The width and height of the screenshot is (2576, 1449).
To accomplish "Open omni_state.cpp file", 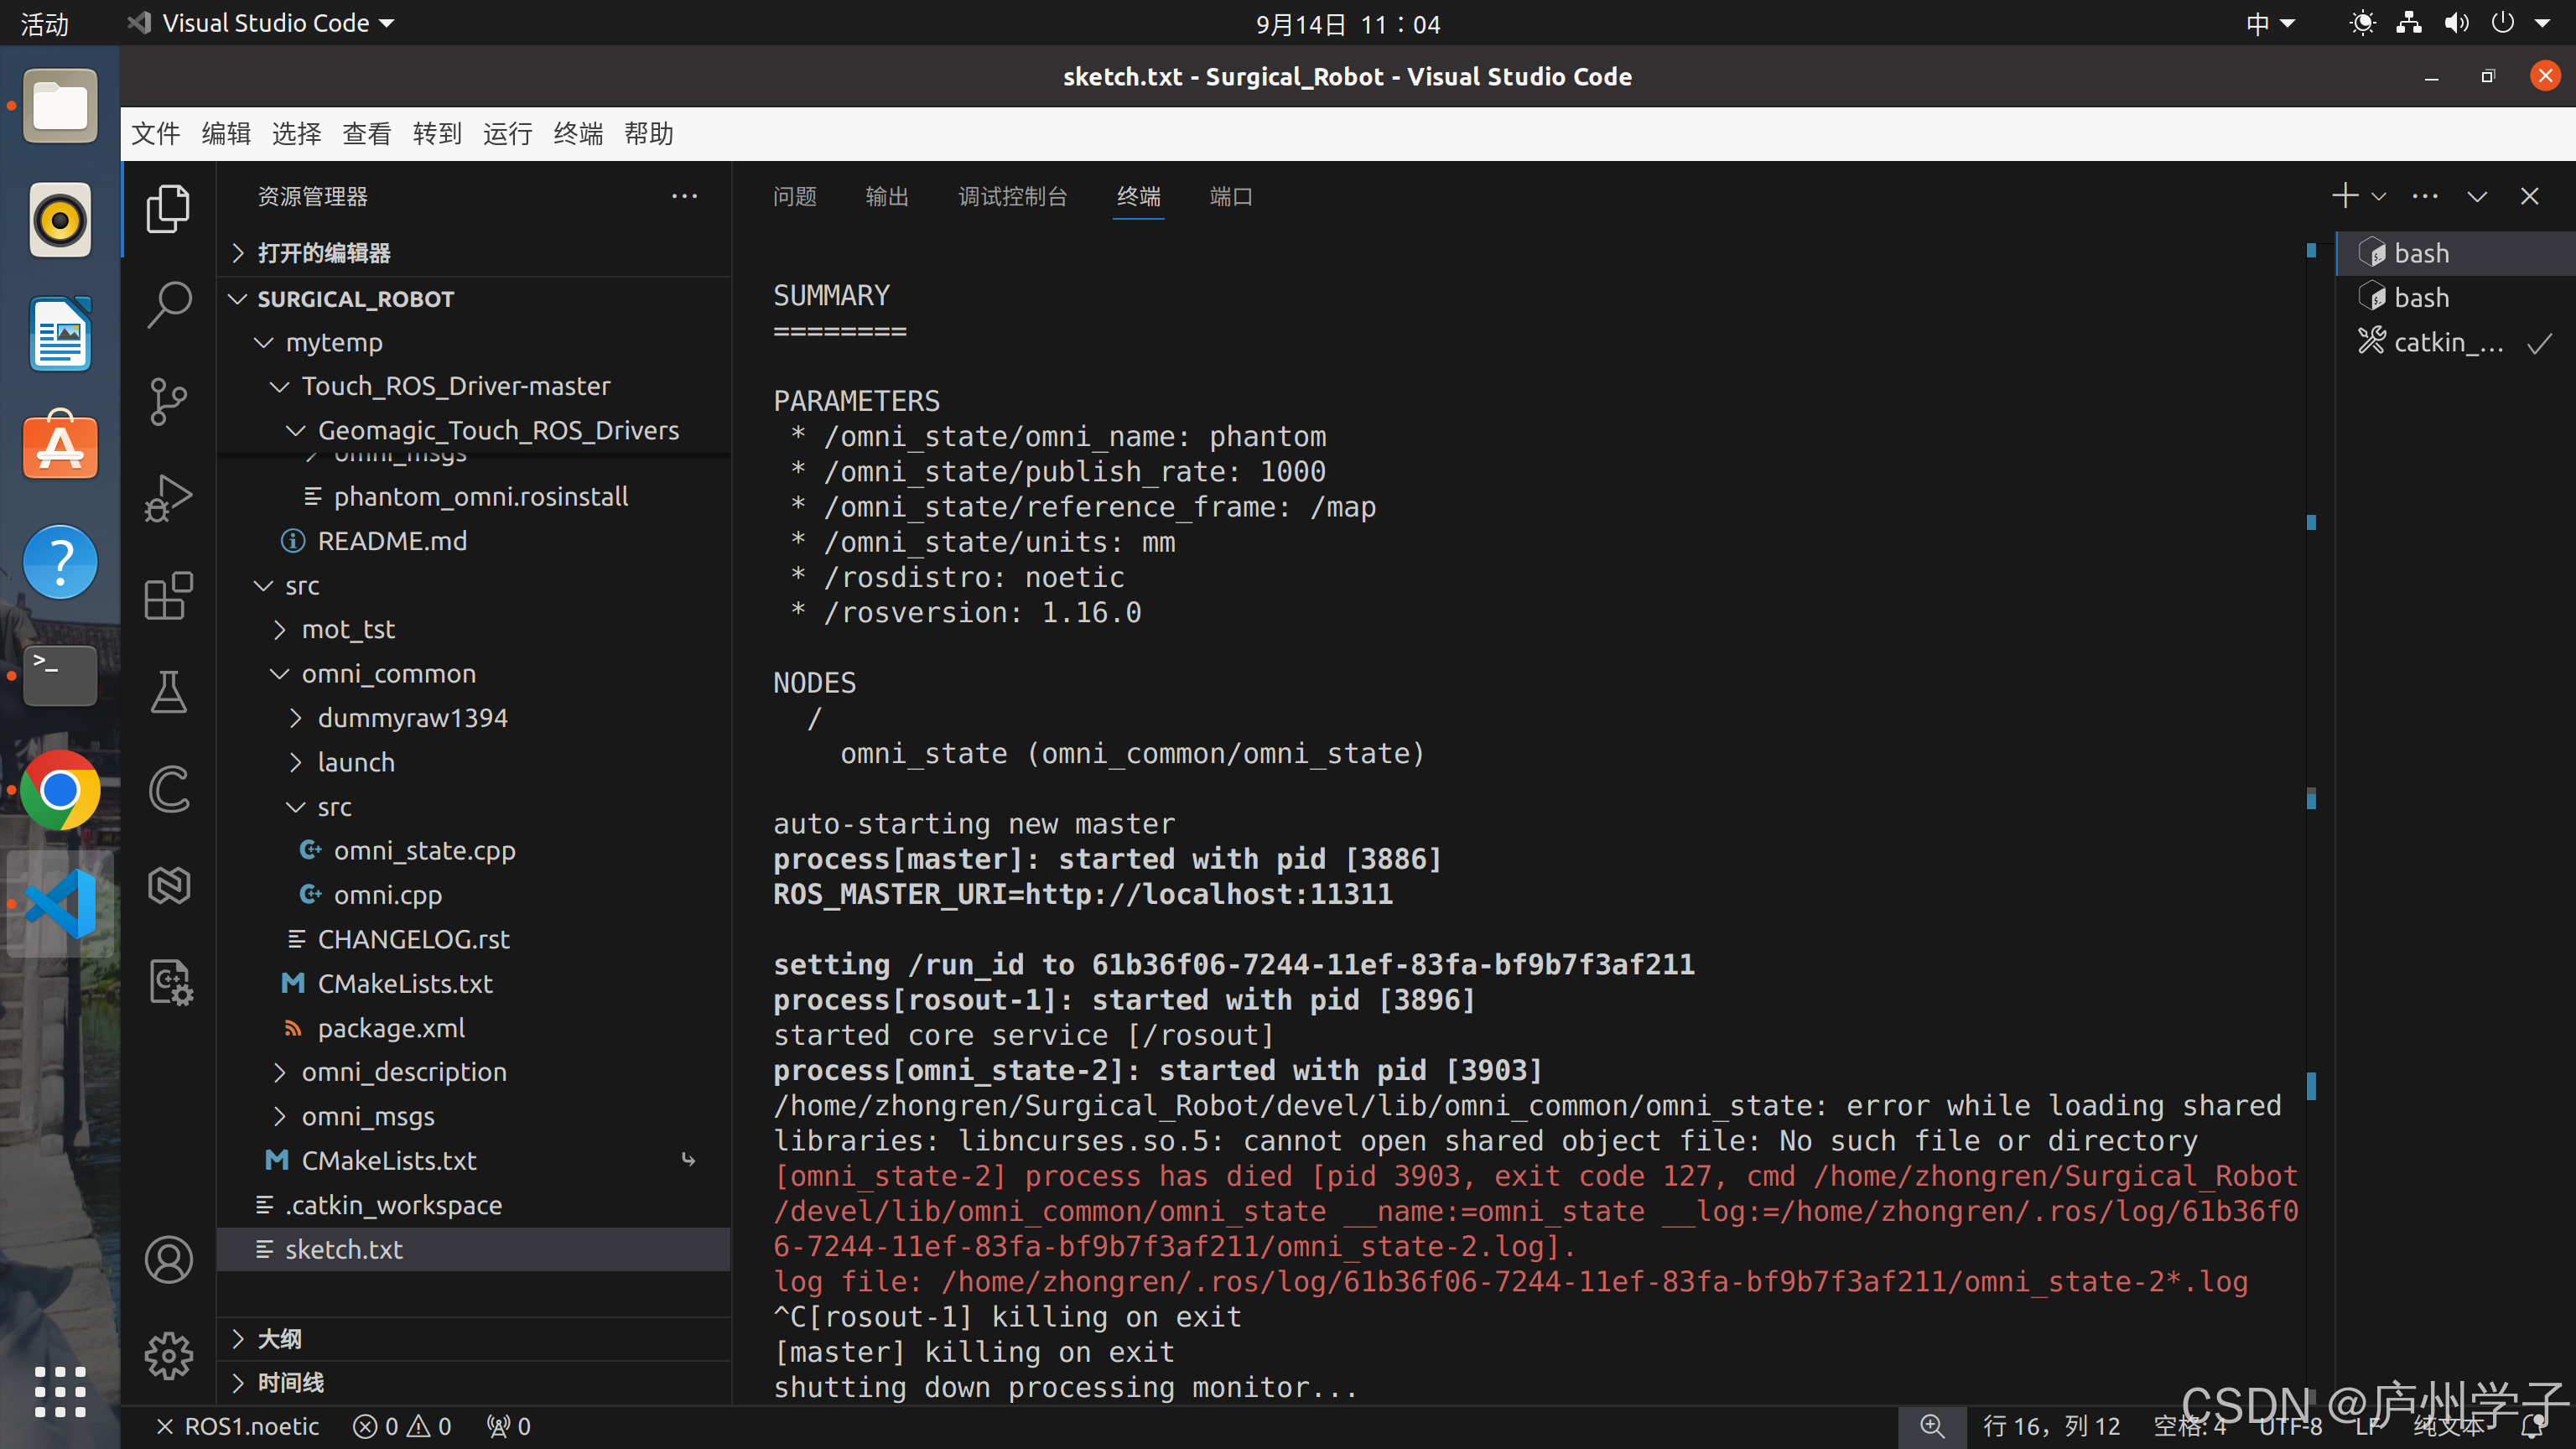I will 424,850.
